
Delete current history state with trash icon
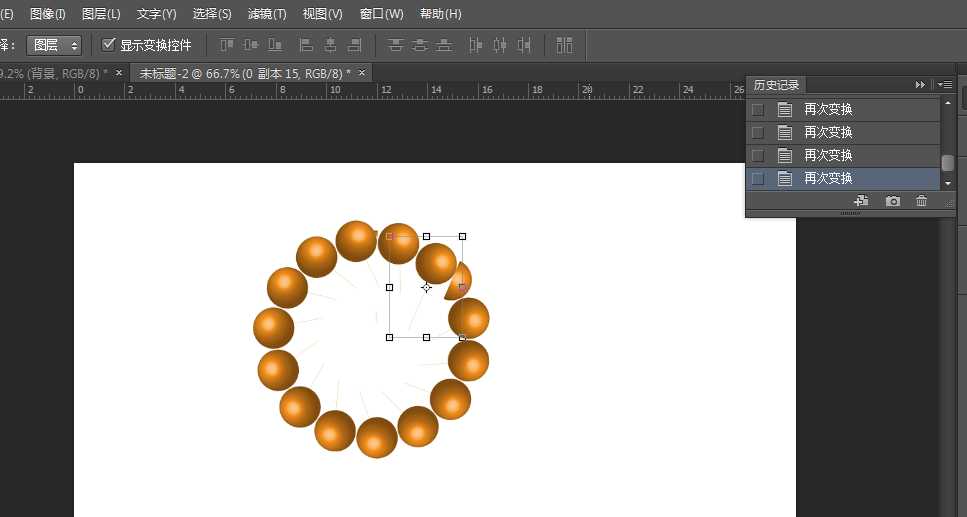922,201
